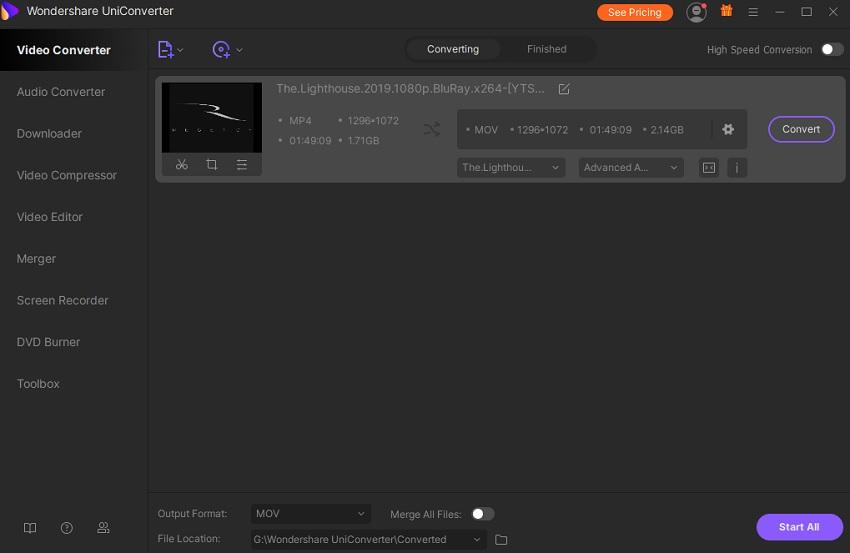Toggle High Speed Conversion switch
This screenshot has height=553, width=850.
[x=832, y=49]
